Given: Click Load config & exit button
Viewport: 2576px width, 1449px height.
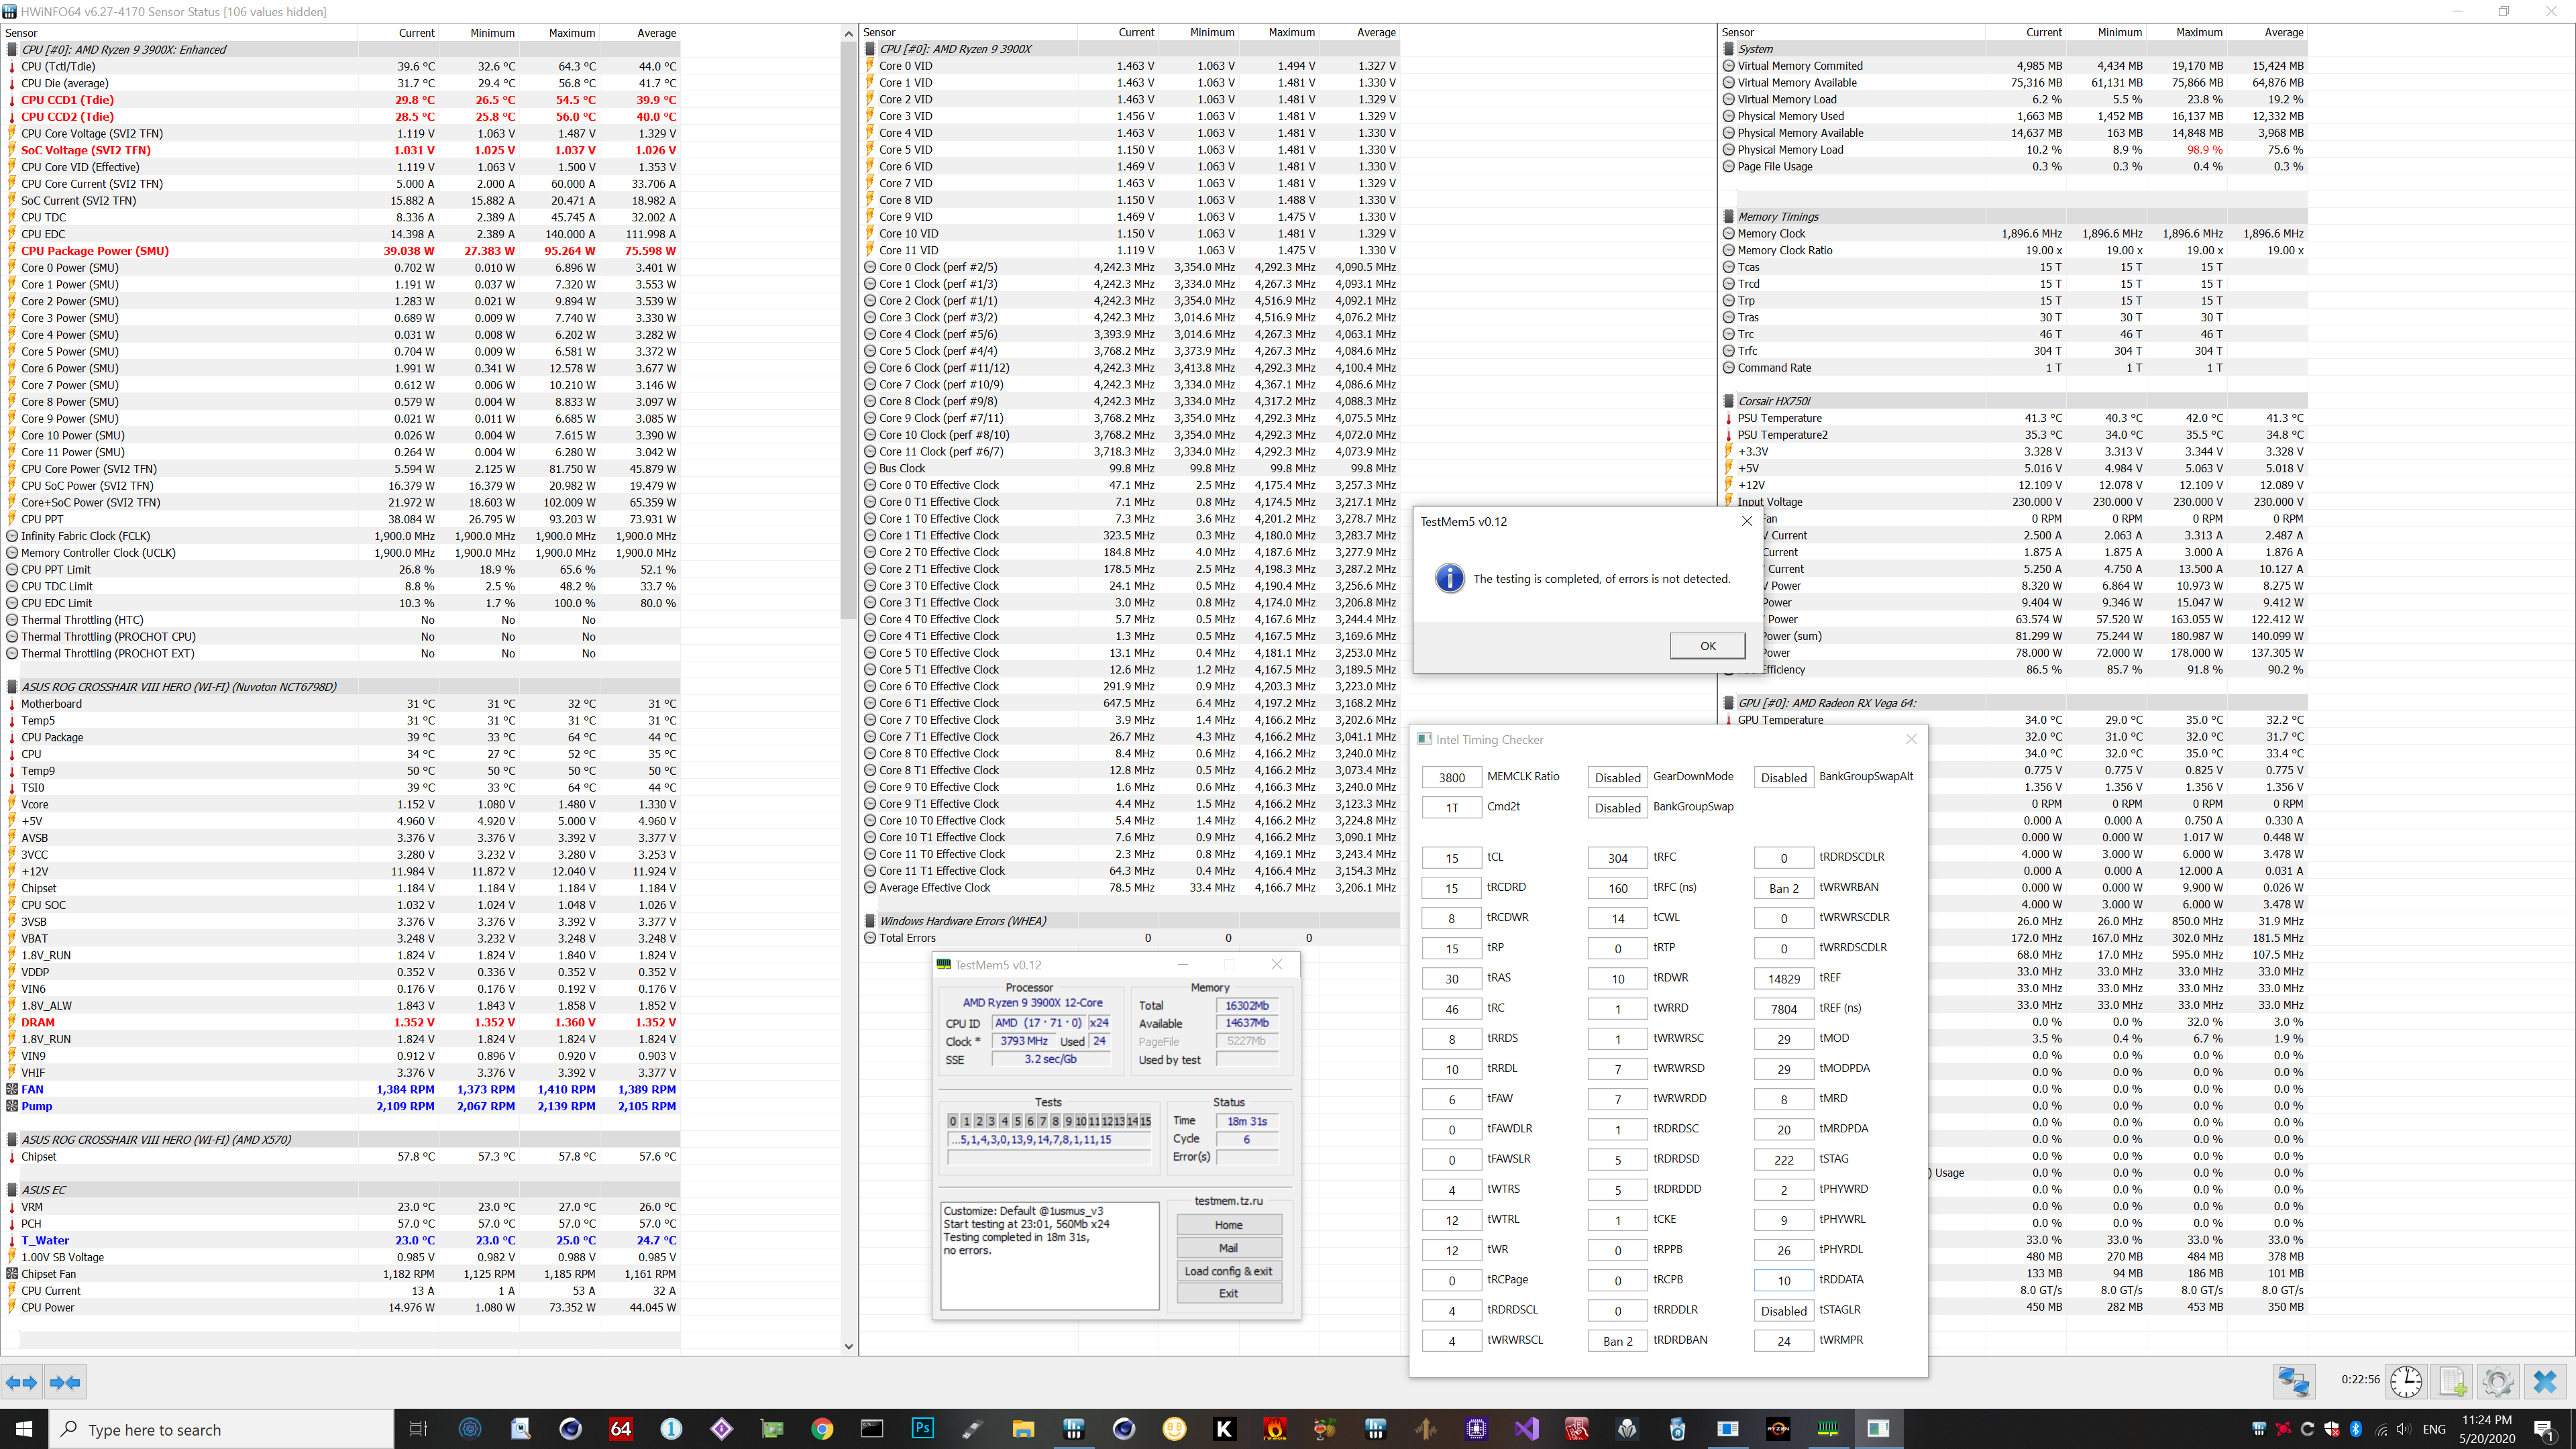Looking at the screenshot, I should (1228, 1271).
